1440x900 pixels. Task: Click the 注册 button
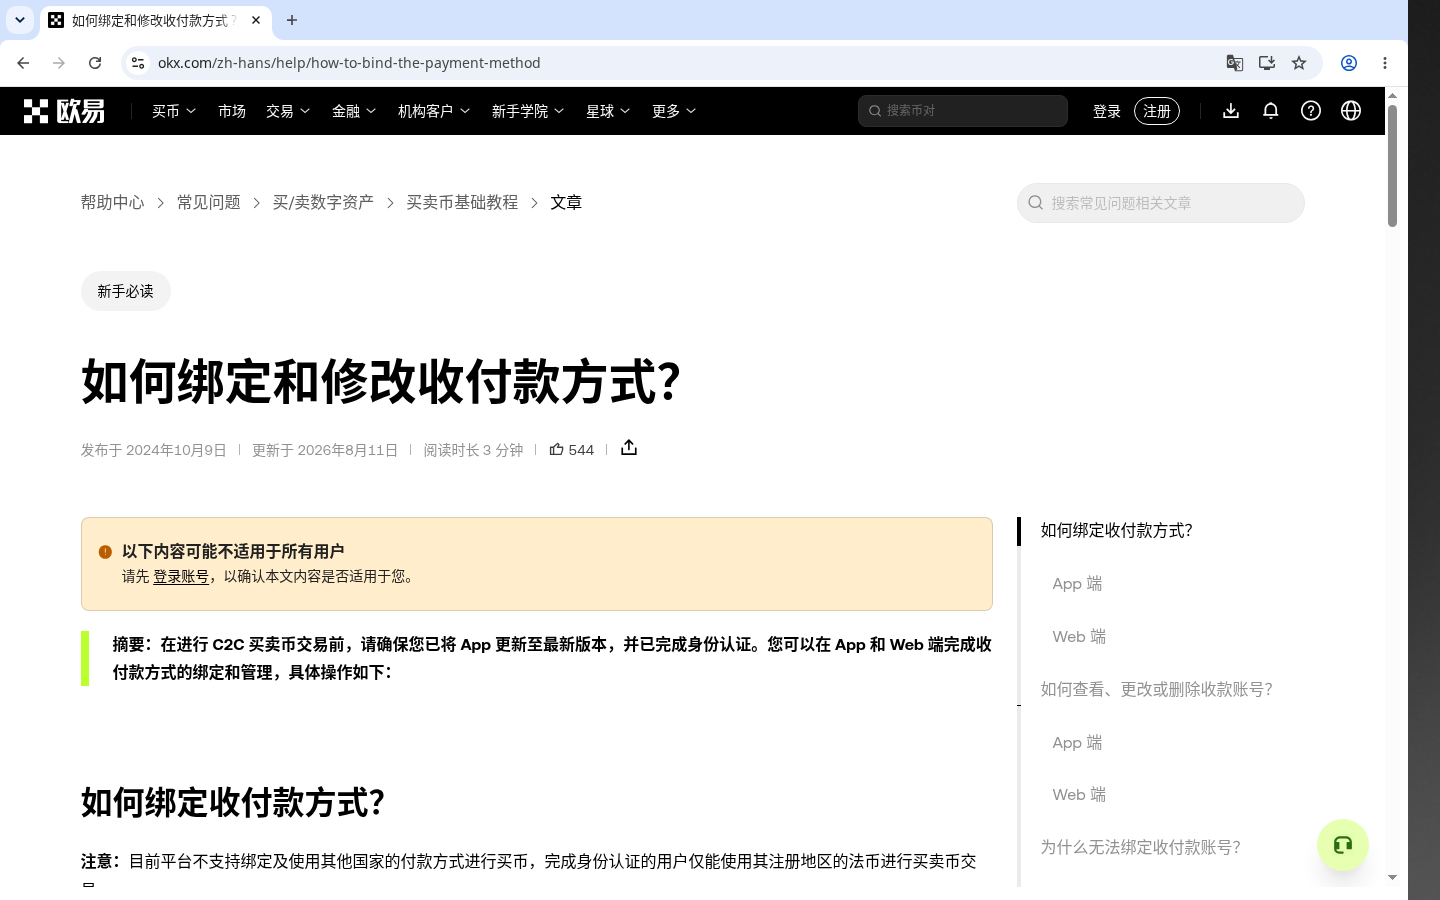1157,111
